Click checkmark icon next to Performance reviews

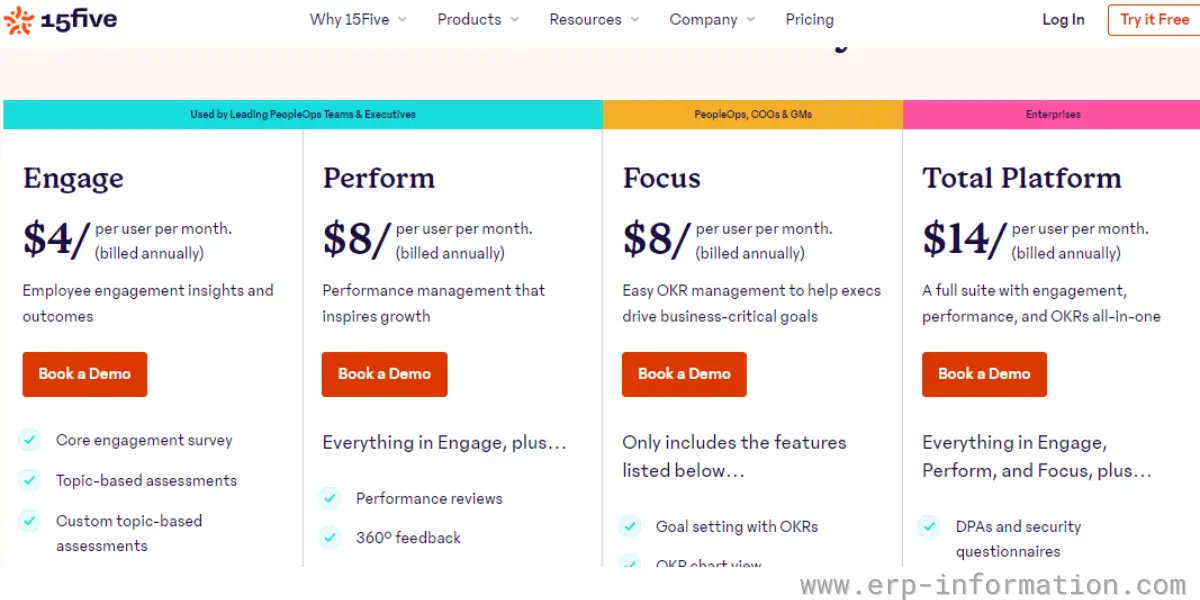coord(330,498)
